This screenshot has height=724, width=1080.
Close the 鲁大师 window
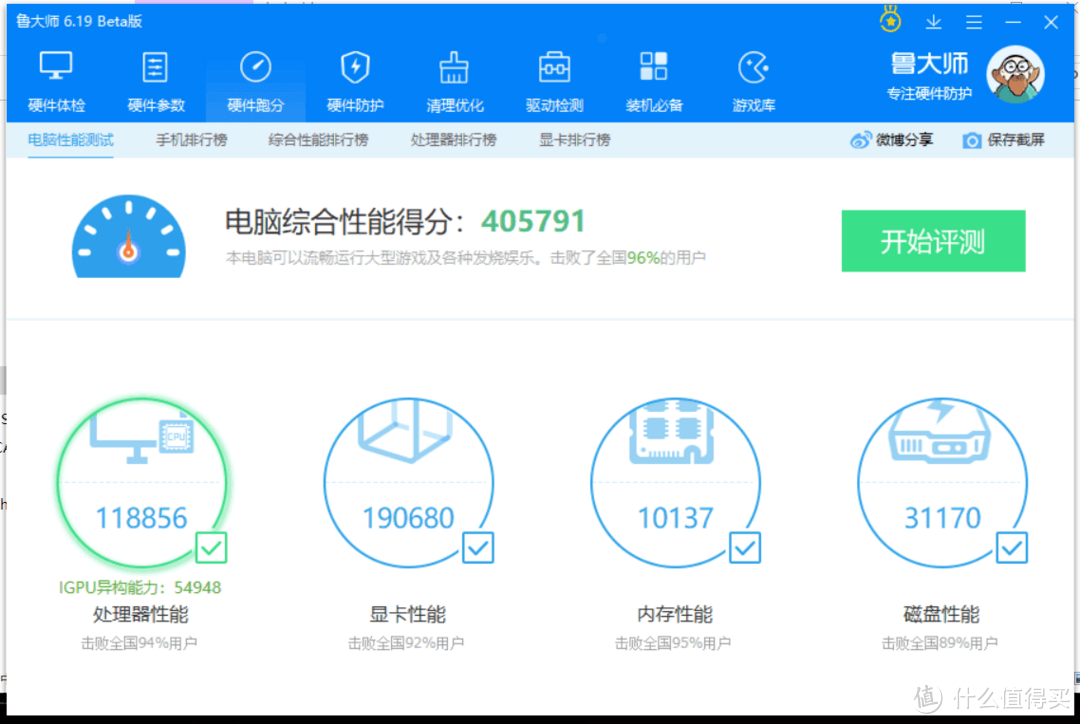click(1051, 22)
